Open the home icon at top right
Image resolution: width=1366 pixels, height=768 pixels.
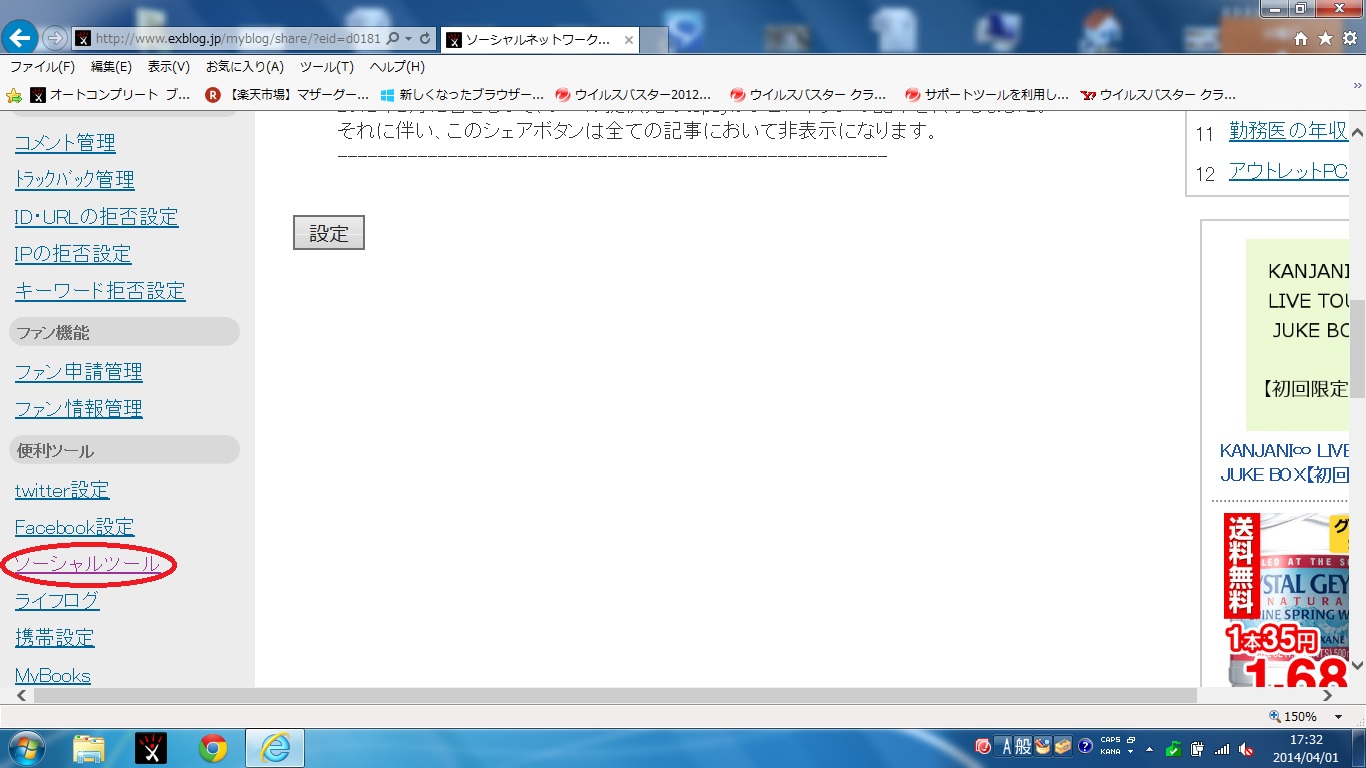click(x=1301, y=39)
